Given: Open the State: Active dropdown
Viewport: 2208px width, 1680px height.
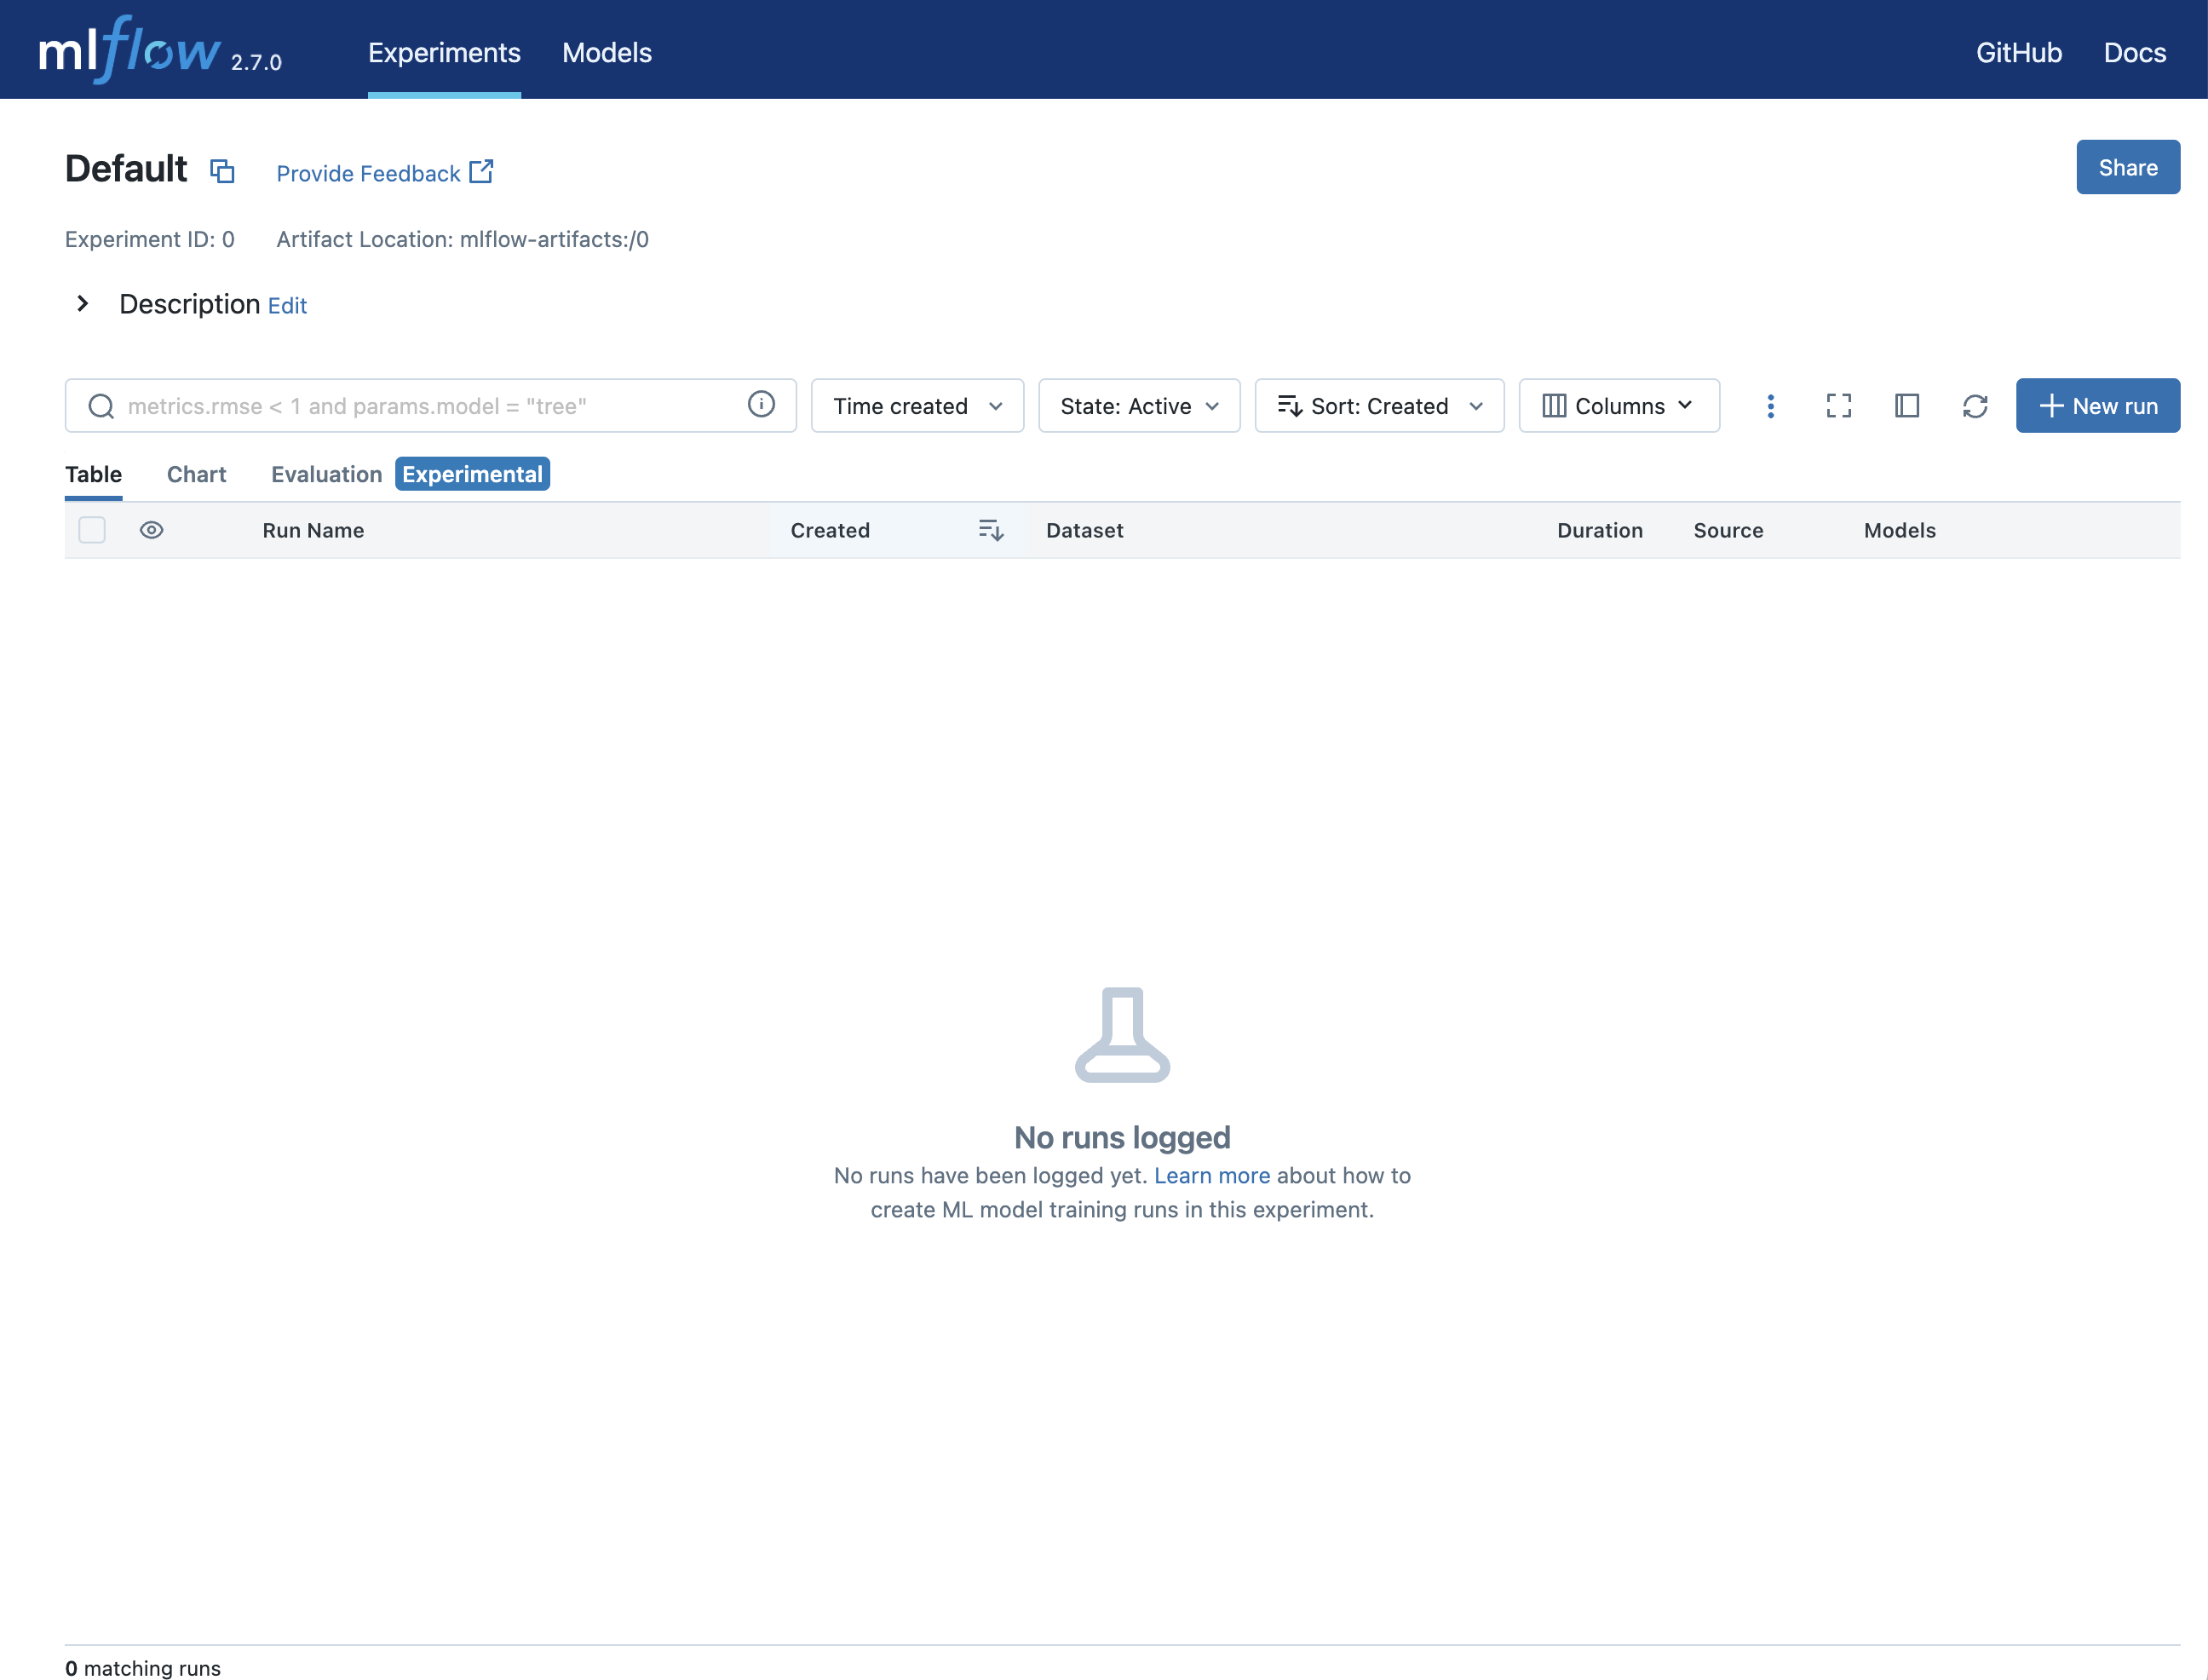Looking at the screenshot, I should point(1138,405).
